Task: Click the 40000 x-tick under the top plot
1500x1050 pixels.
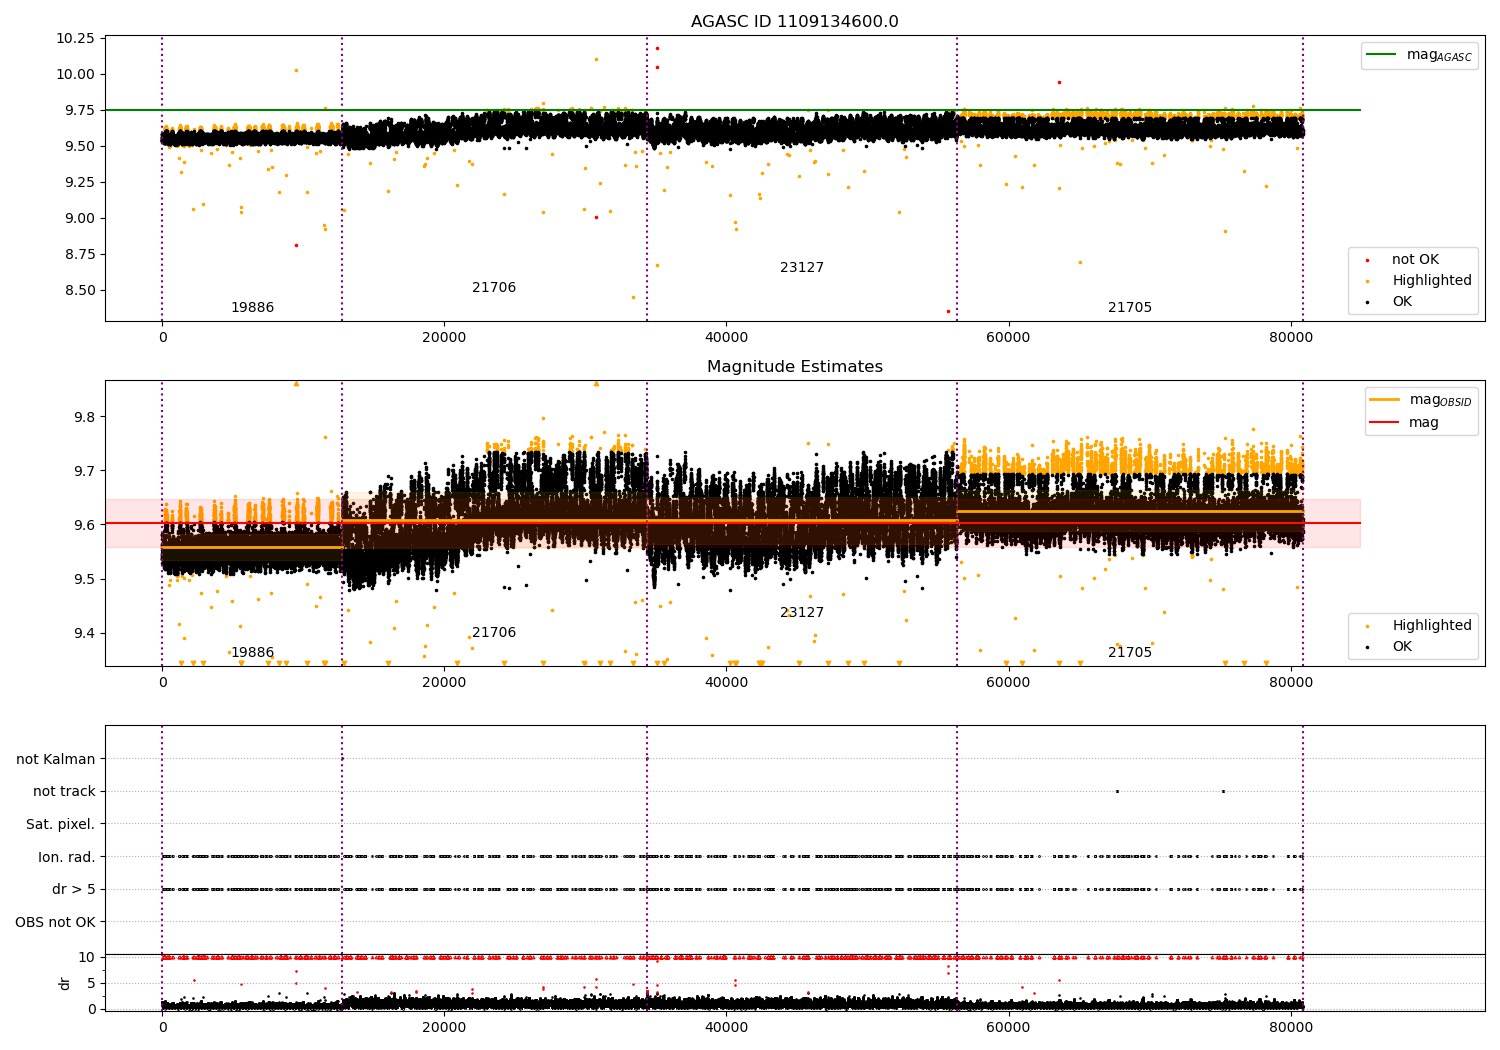Action: point(726,338)
